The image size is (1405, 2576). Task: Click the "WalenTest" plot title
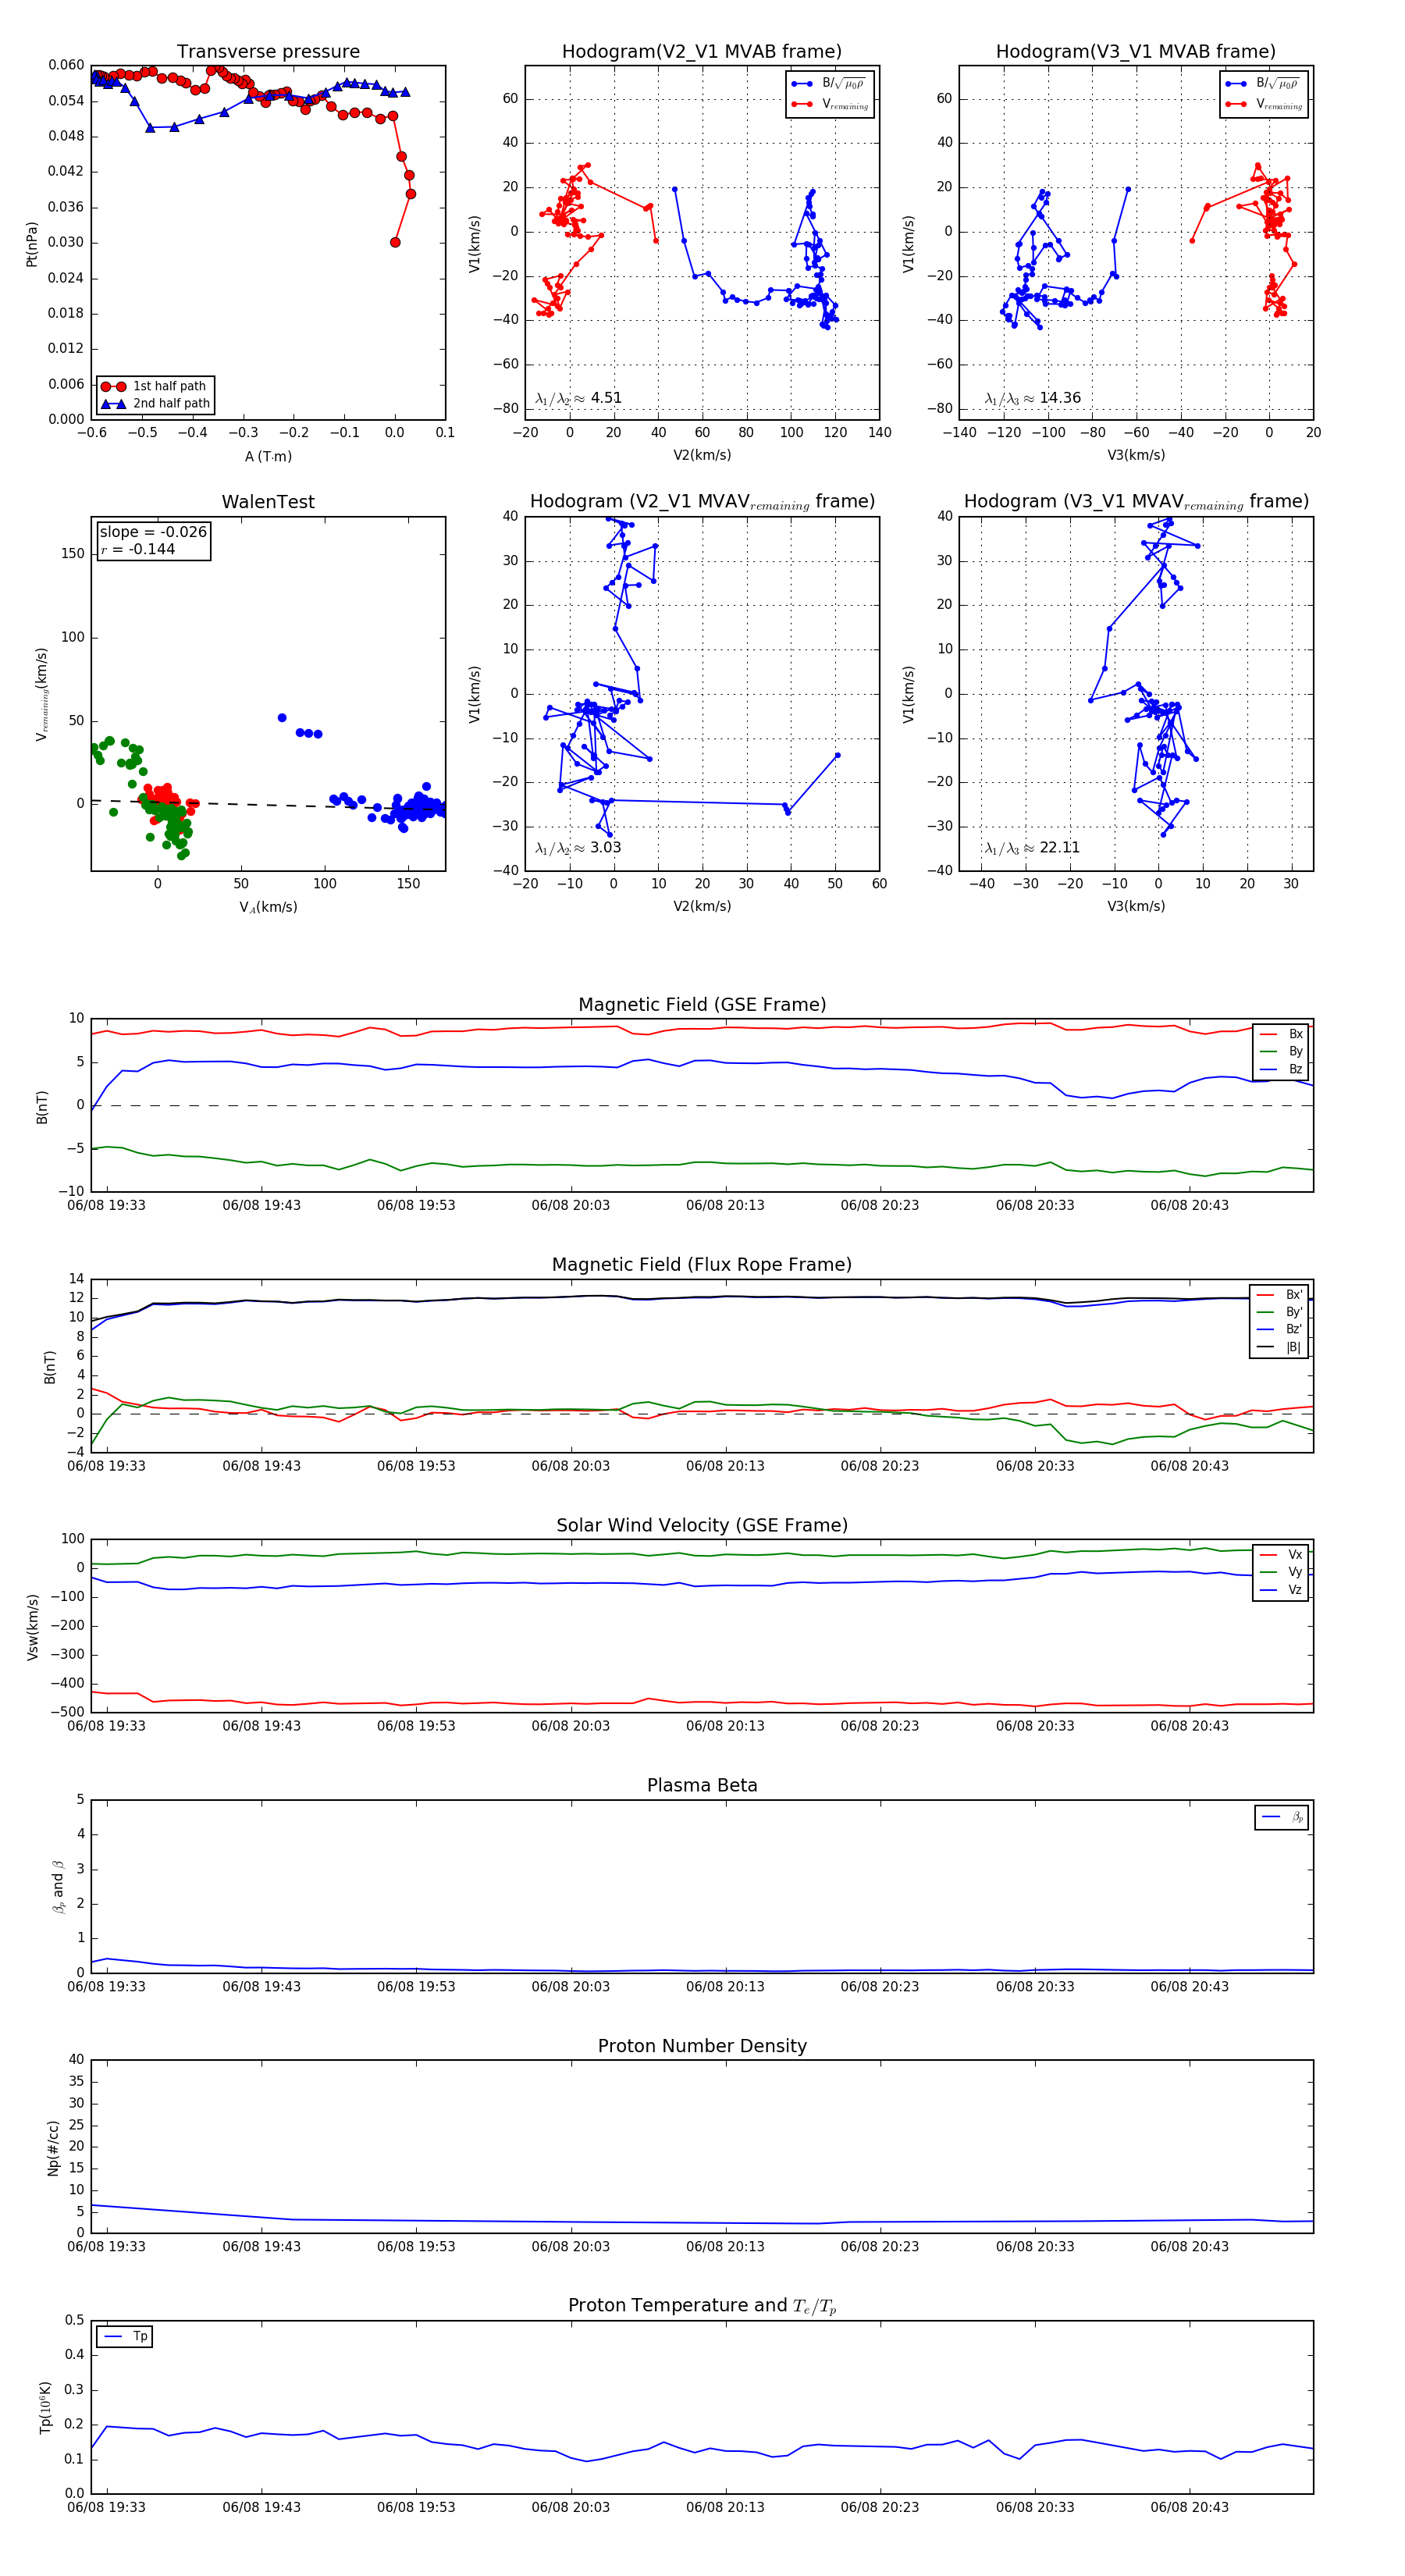pyautogui.click(x=268, y=502)
